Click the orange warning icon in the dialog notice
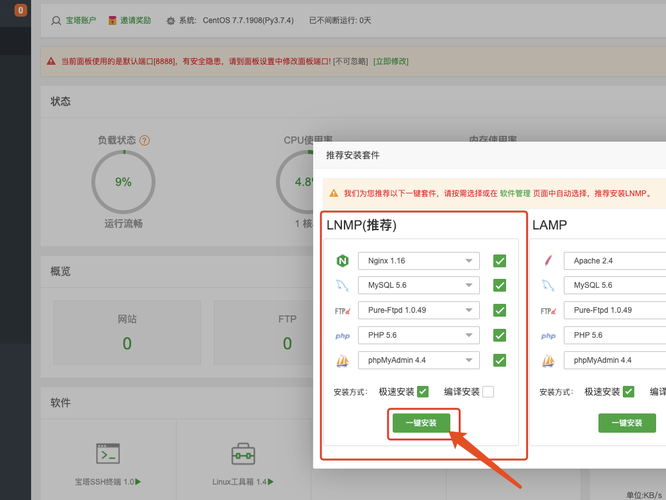The height and width of the screenshot is (500, 666). (334, 193)
